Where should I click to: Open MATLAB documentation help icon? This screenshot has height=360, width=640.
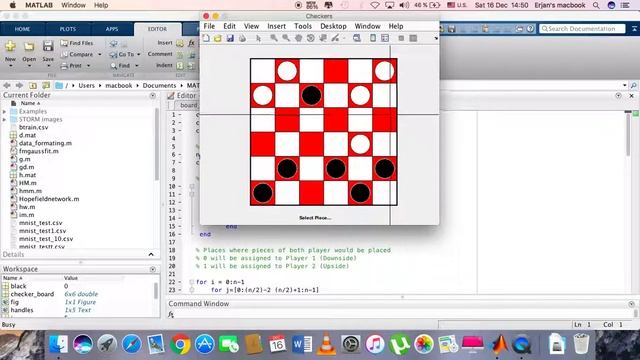coord(530,29)
